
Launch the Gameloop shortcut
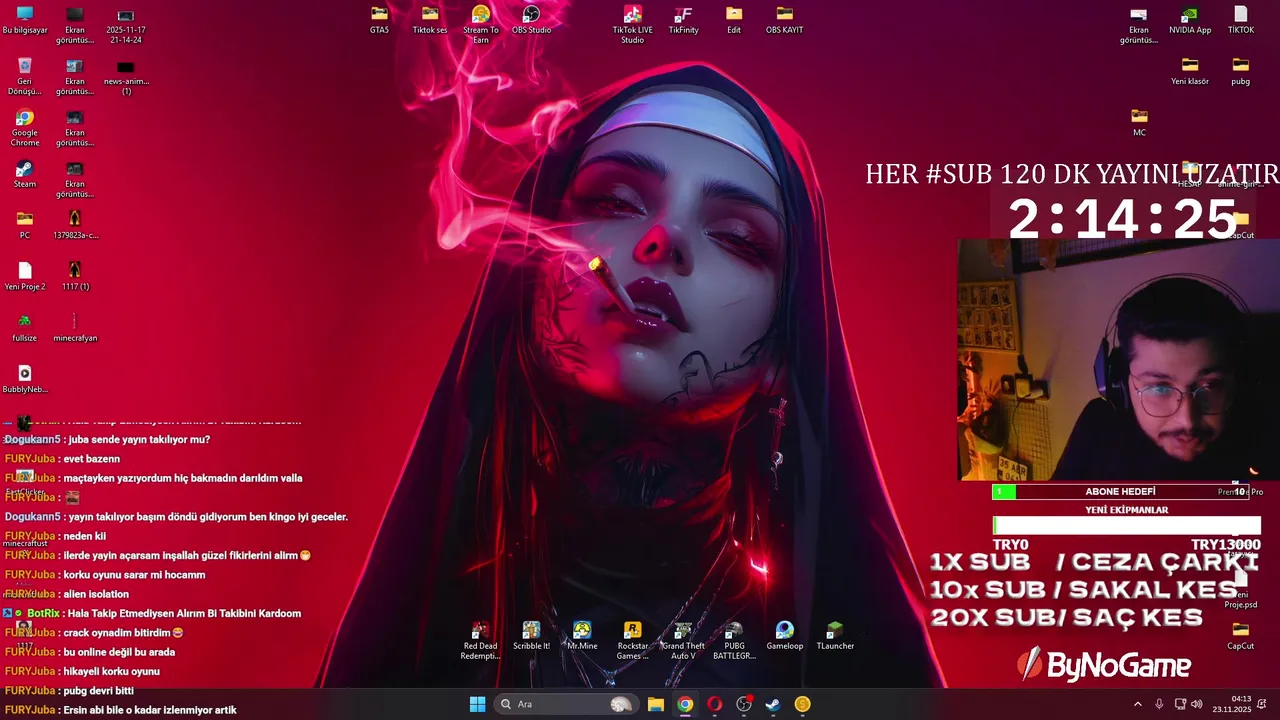[x=785, y=635]
